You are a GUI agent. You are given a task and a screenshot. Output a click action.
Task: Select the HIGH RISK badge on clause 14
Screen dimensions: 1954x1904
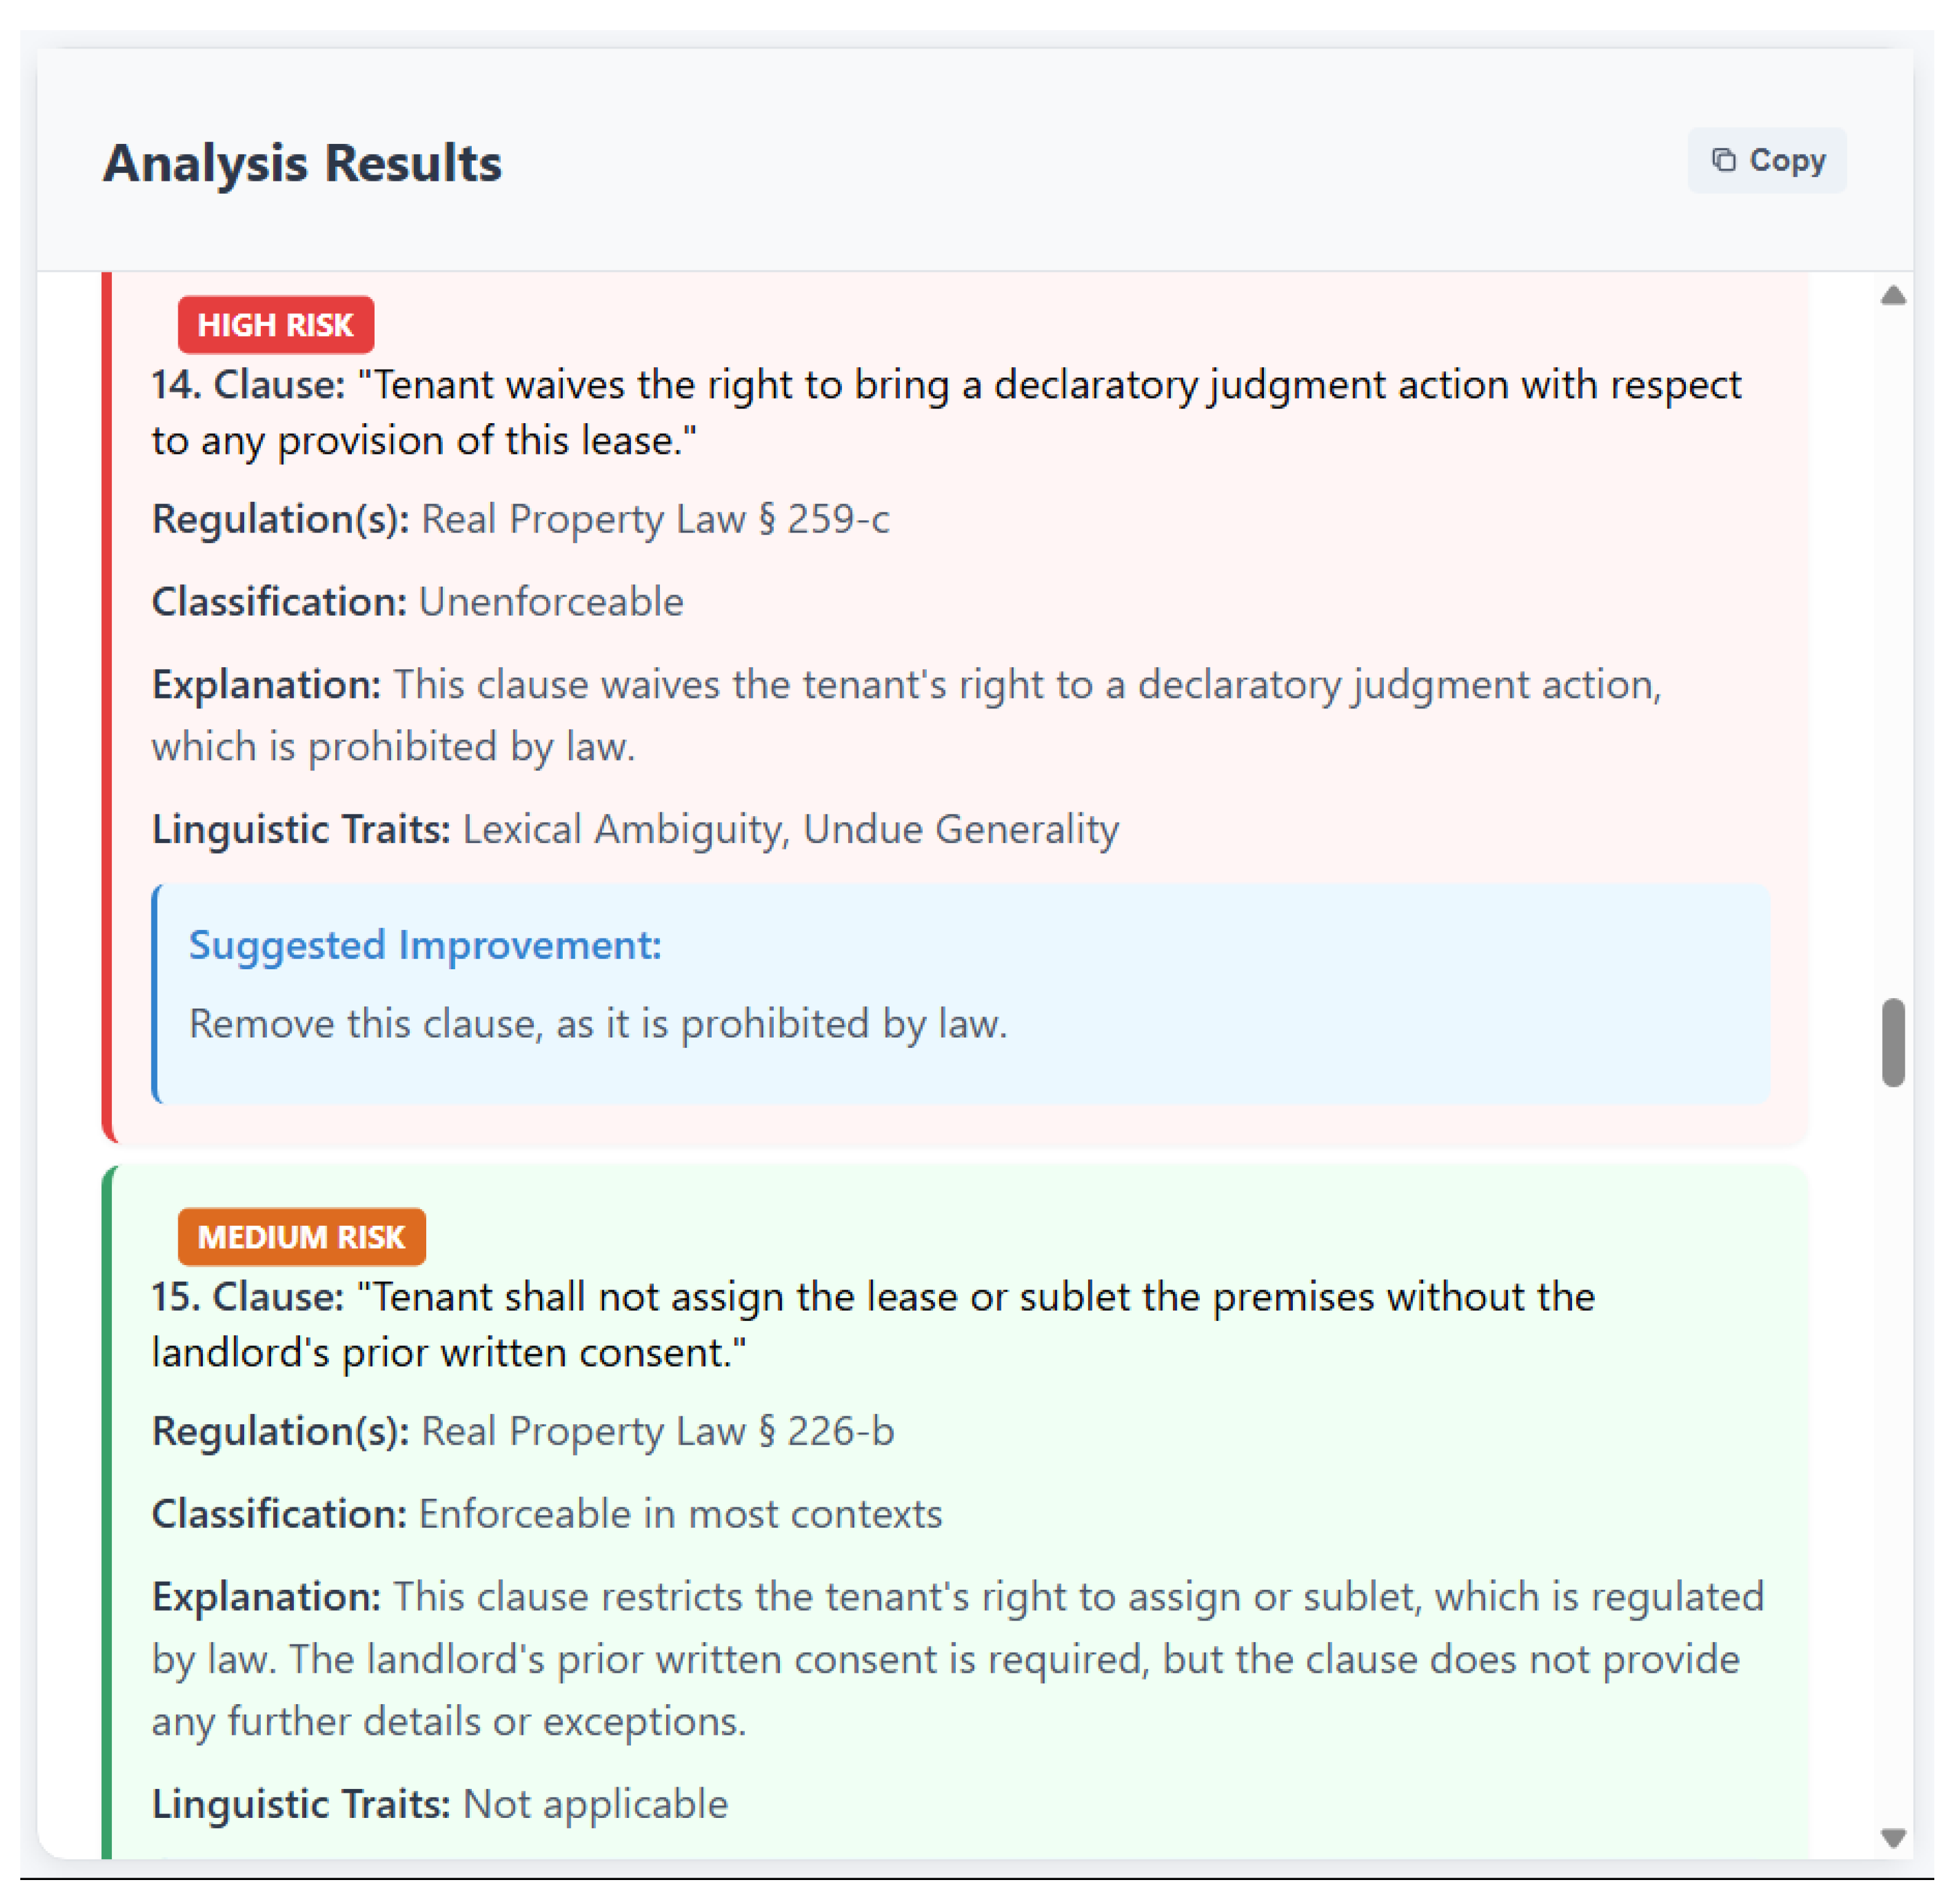click(275, 325)
